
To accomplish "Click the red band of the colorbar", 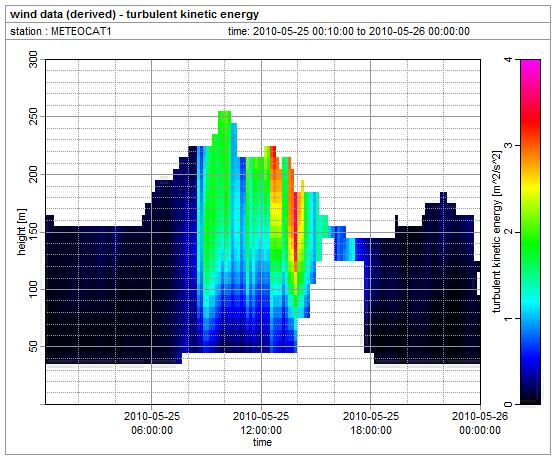I will [530, 121].
